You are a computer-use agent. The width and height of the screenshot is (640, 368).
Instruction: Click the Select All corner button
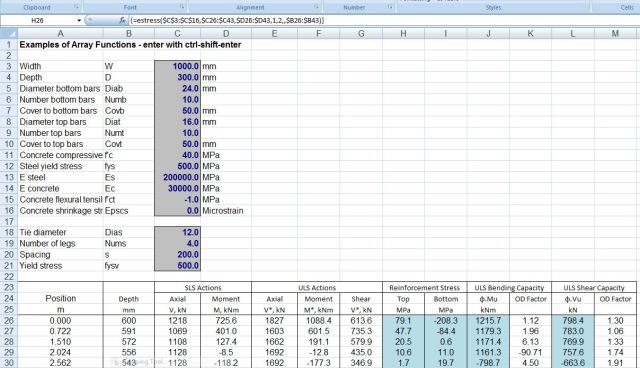[9, 33]
